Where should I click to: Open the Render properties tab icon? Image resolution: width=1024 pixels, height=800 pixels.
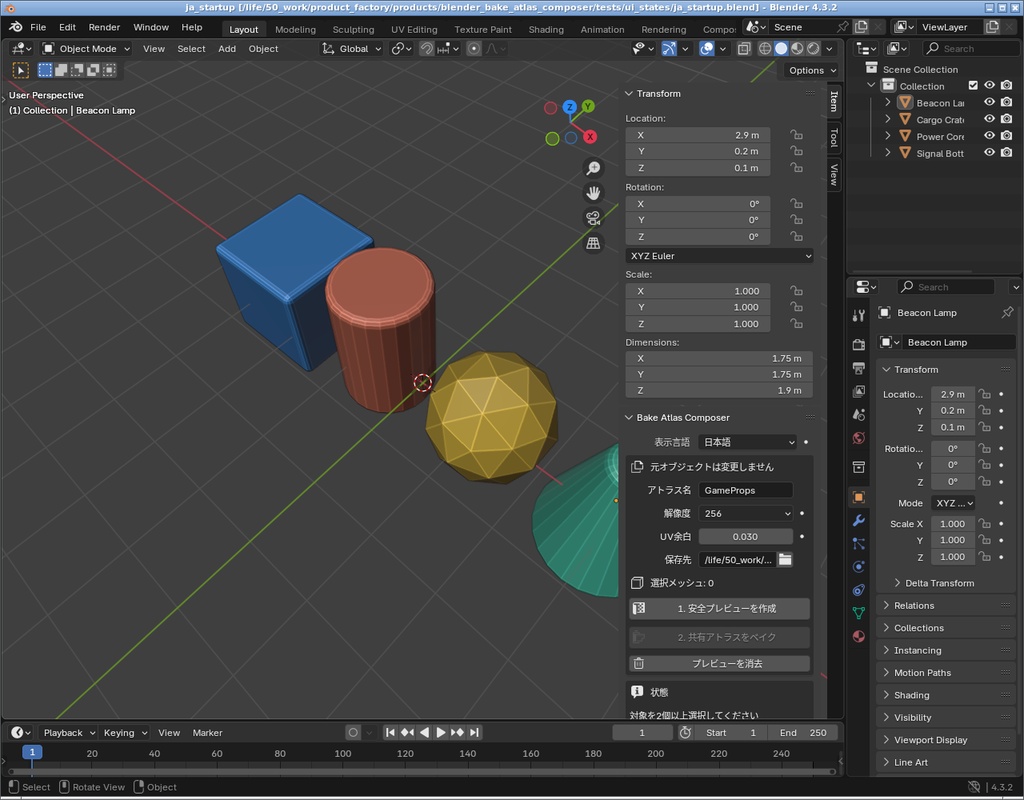(x=859, y=345)
